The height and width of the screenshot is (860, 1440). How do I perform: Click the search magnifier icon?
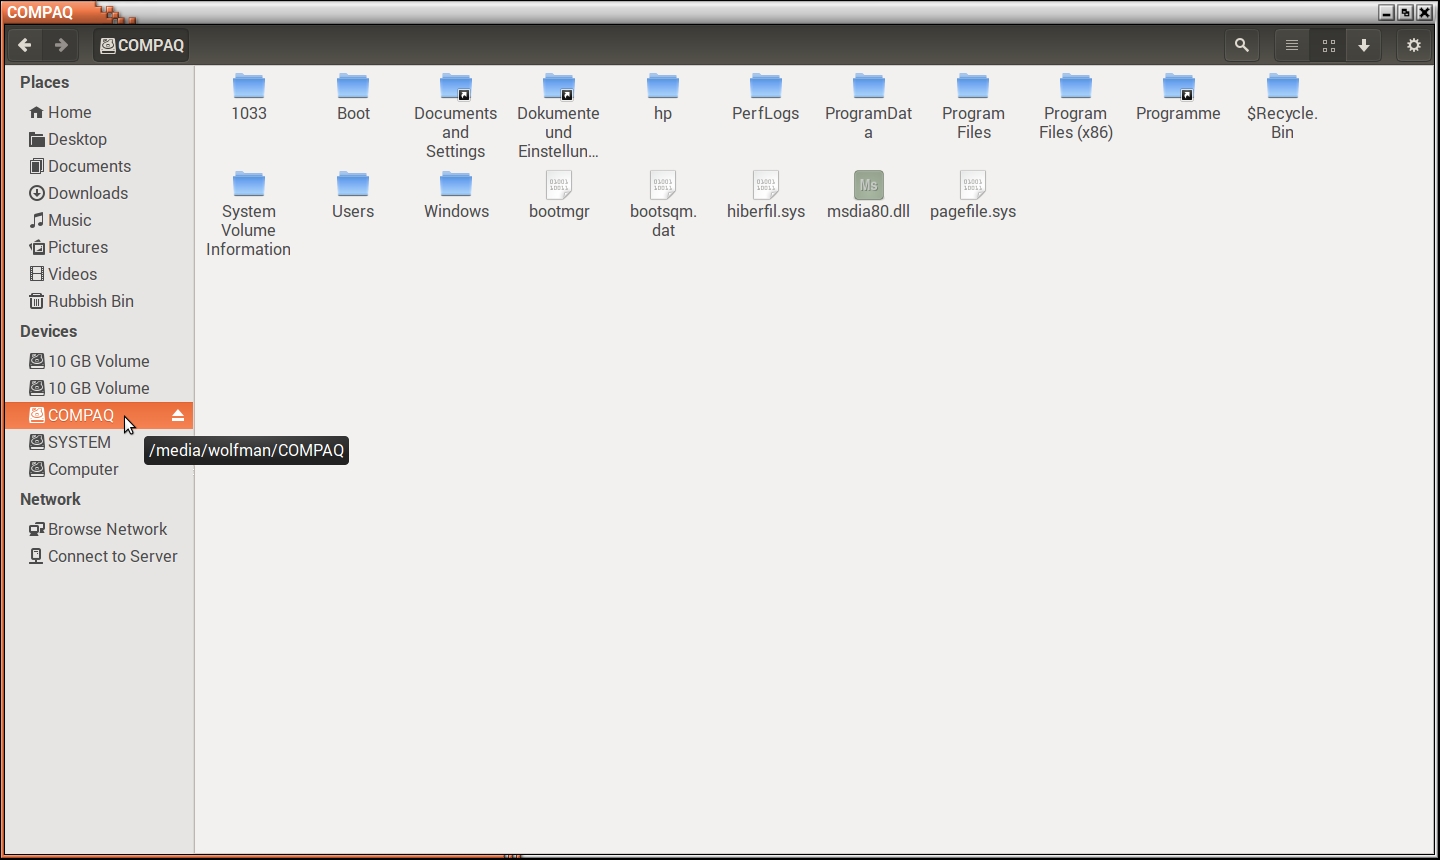1241,45
